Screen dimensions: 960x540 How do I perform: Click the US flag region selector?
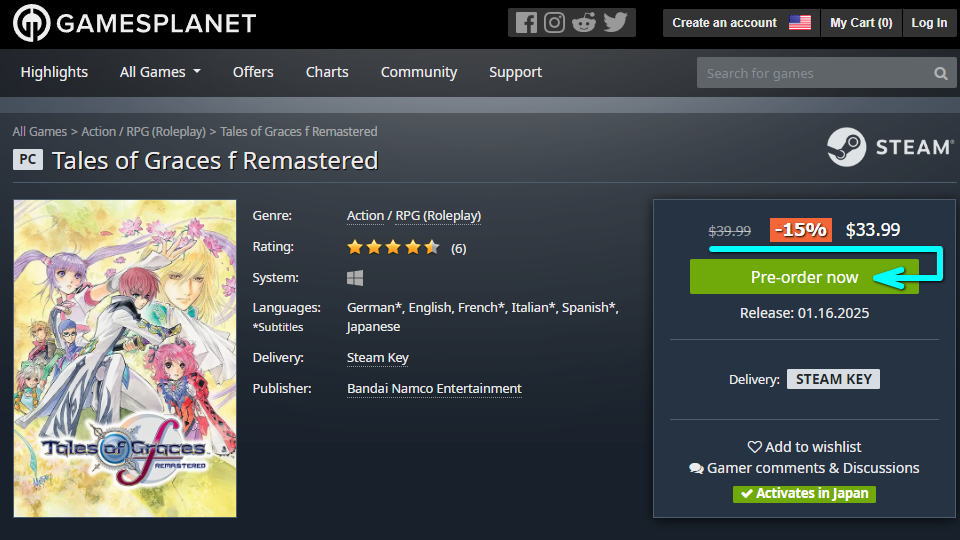tap(800, 23)
